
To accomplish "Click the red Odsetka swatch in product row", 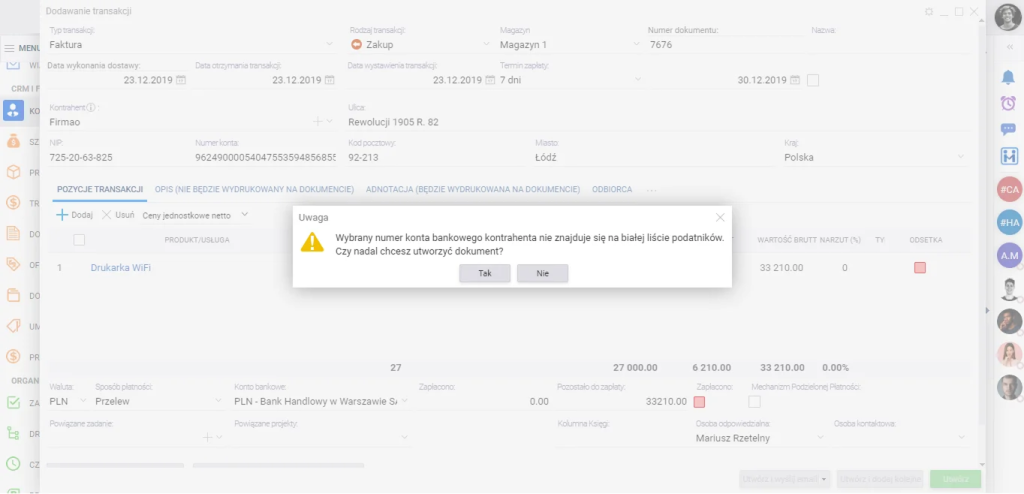I will click(x=919, y=268).
